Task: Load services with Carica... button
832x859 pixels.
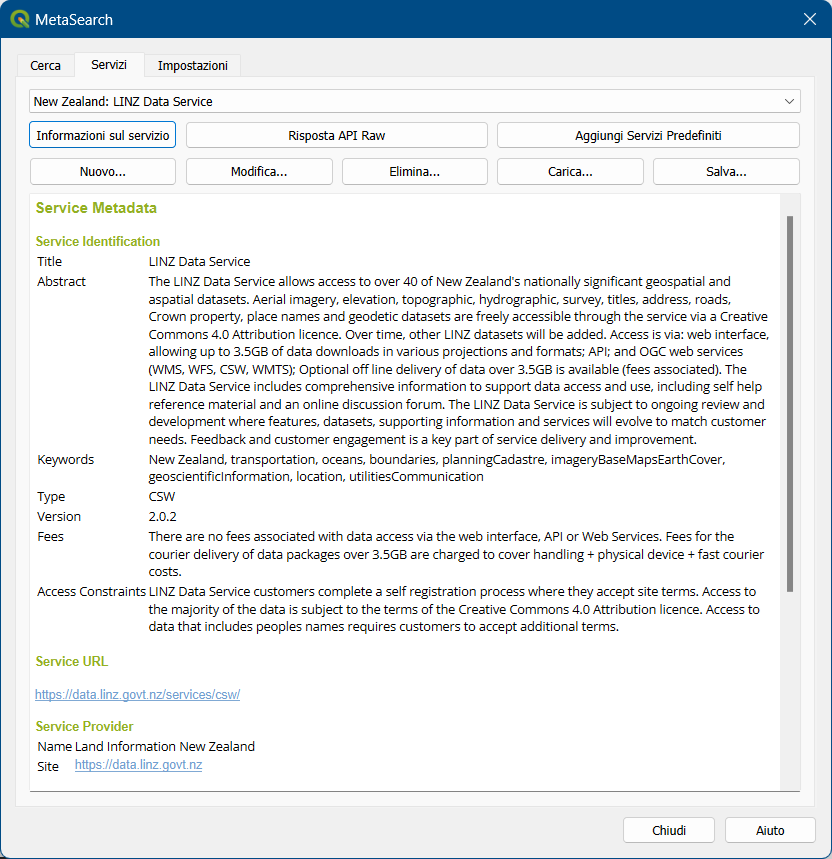Action: pos(570,171)
